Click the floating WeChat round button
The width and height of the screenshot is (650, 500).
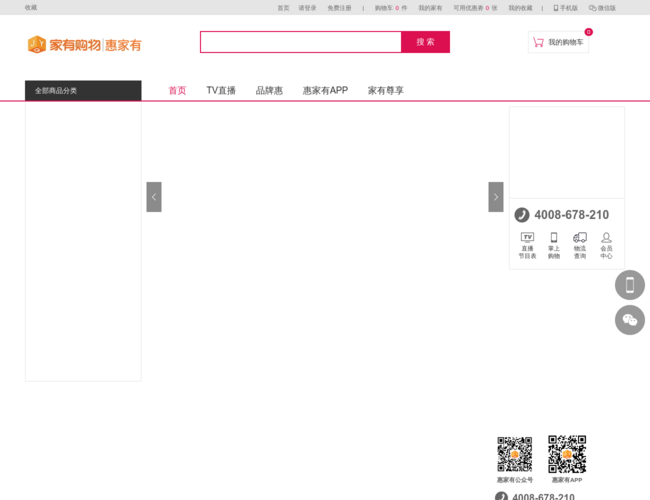click(630, 320)
